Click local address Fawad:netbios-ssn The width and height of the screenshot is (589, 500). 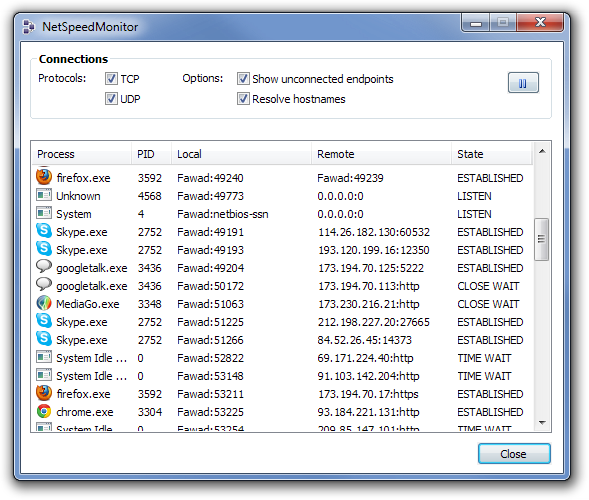(x=223, y=214)
